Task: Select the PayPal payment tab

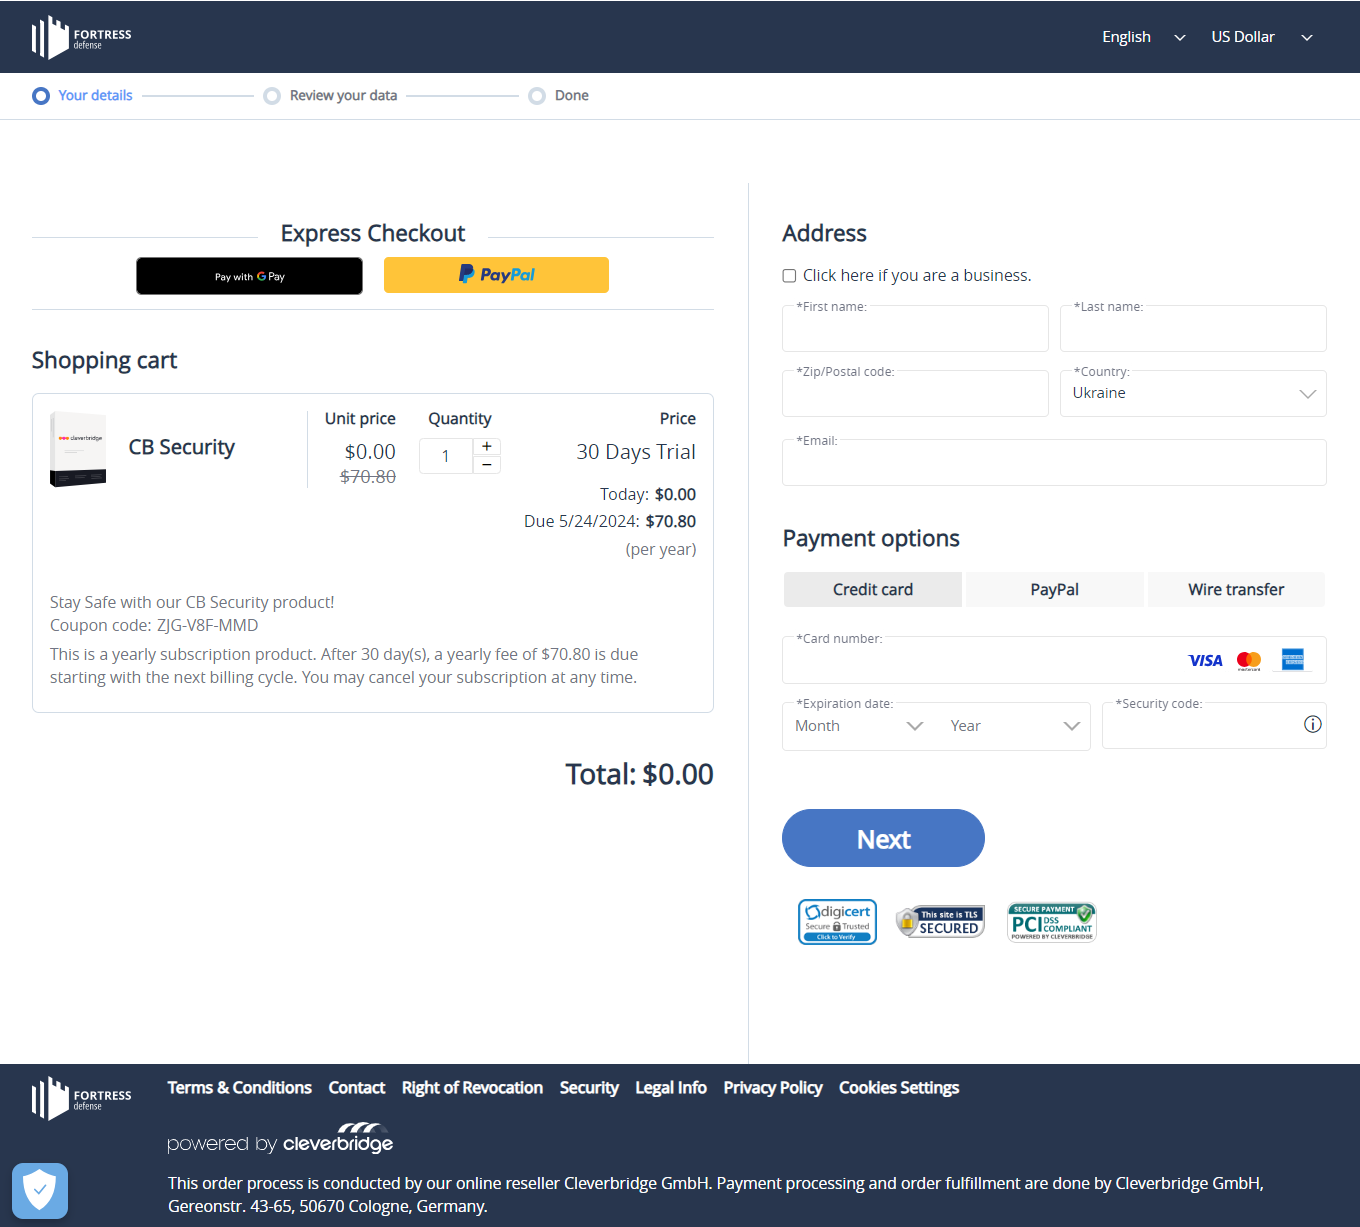Action: 1055,590
